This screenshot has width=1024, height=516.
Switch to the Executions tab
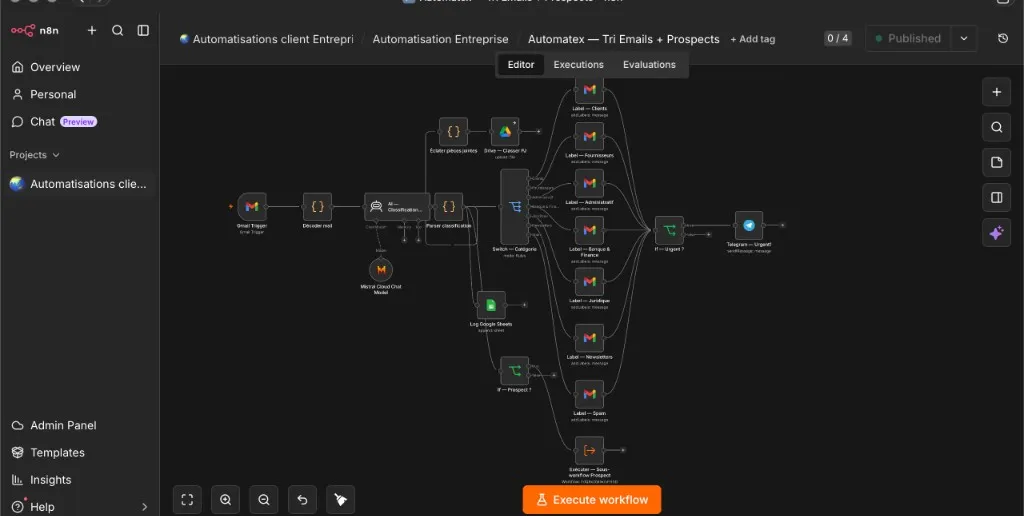pyautogui.click(x=579, y=65)
